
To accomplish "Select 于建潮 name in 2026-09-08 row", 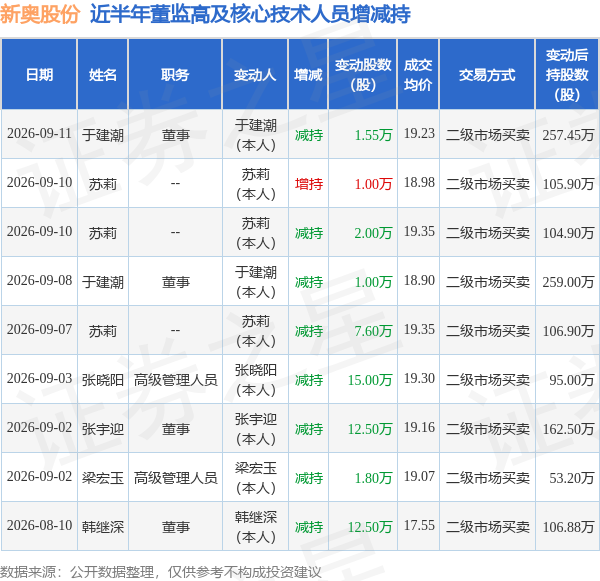I will [x=103, y=282].
